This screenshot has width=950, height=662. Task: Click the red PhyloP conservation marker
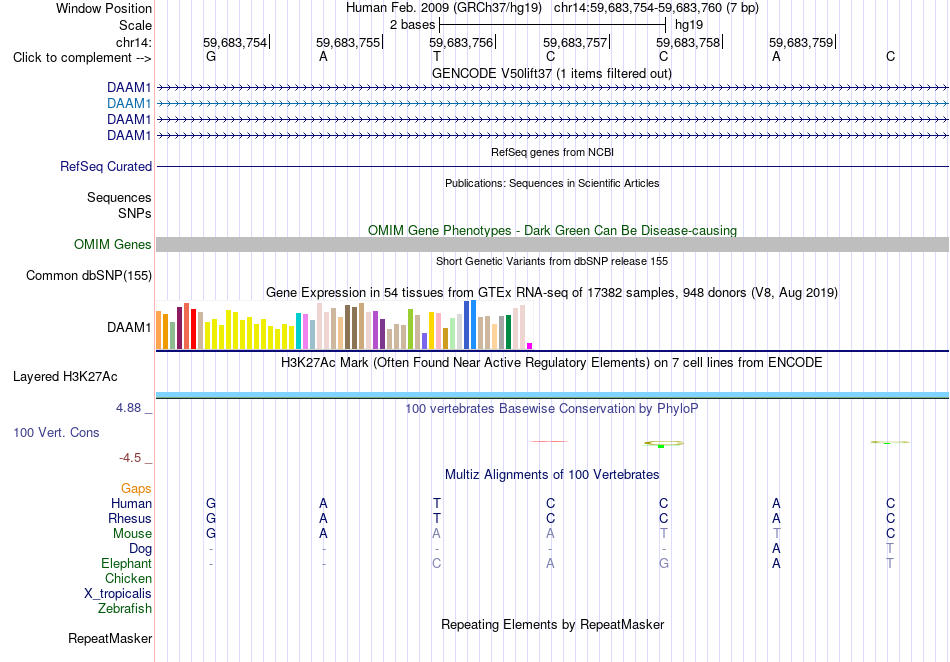[549, 442]
